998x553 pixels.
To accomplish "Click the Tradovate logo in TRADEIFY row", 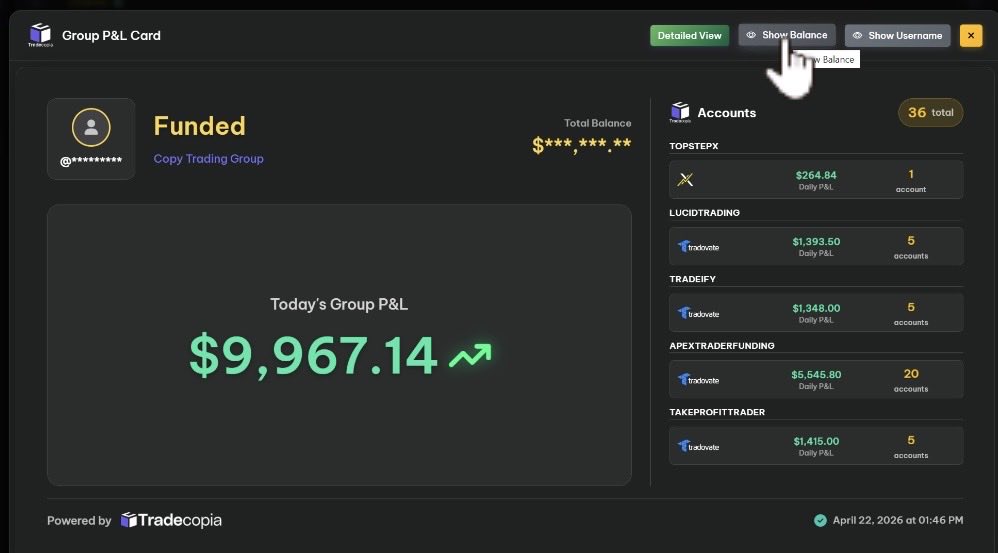I will 698,313.
